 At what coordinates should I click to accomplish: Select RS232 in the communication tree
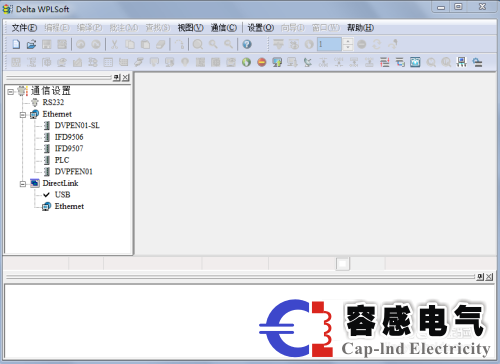click(53, 102)
